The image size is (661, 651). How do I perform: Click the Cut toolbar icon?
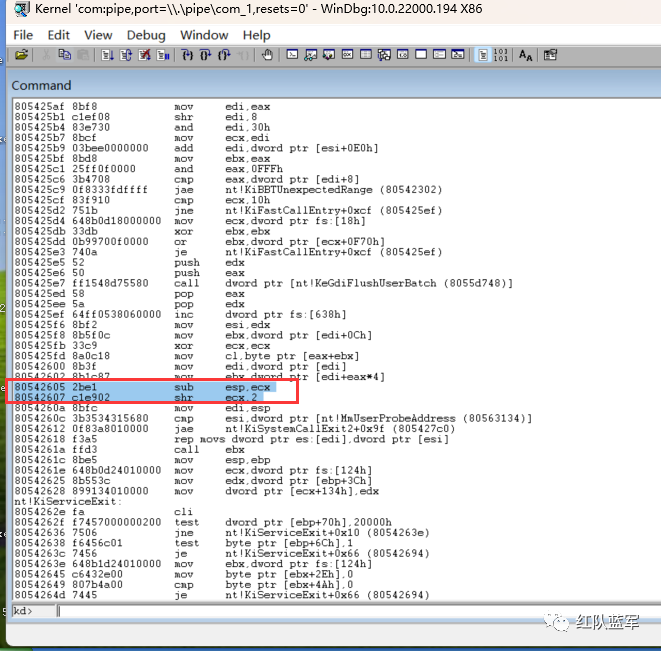(x=46, y=55)
